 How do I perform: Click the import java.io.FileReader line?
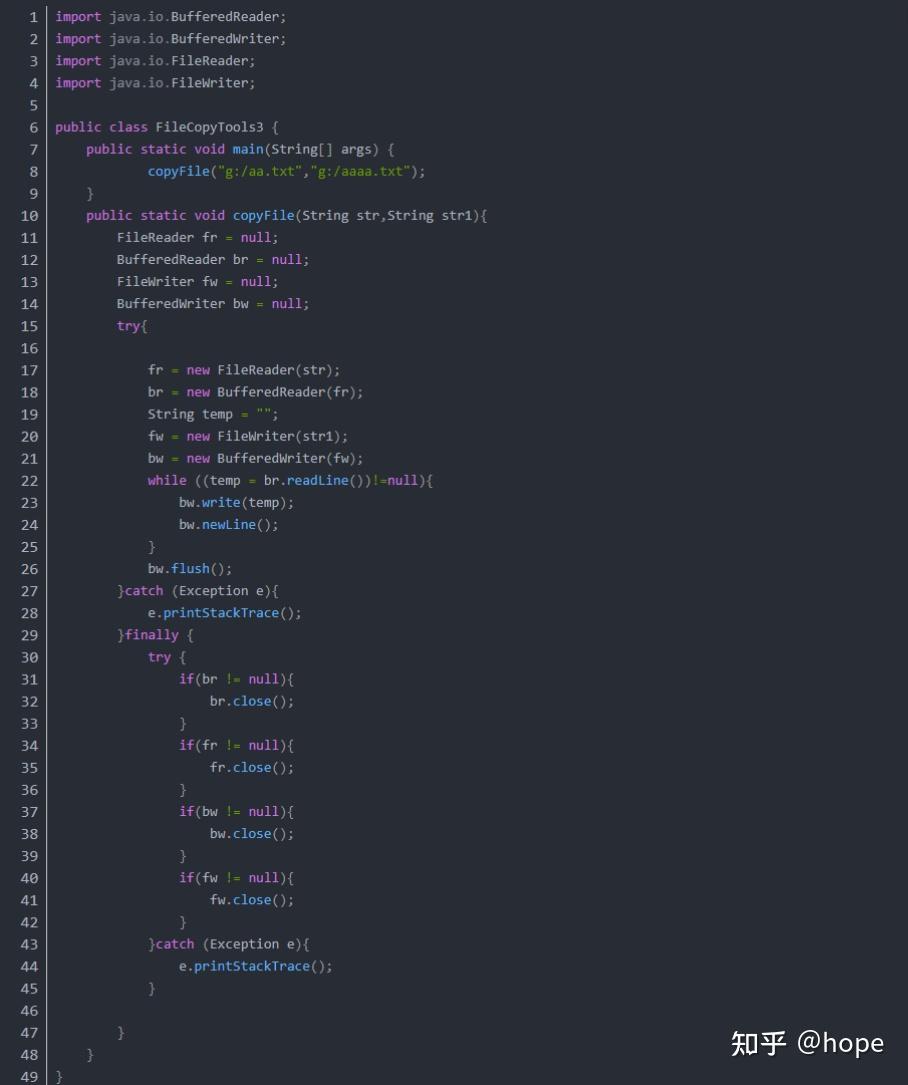pos(155,61)
